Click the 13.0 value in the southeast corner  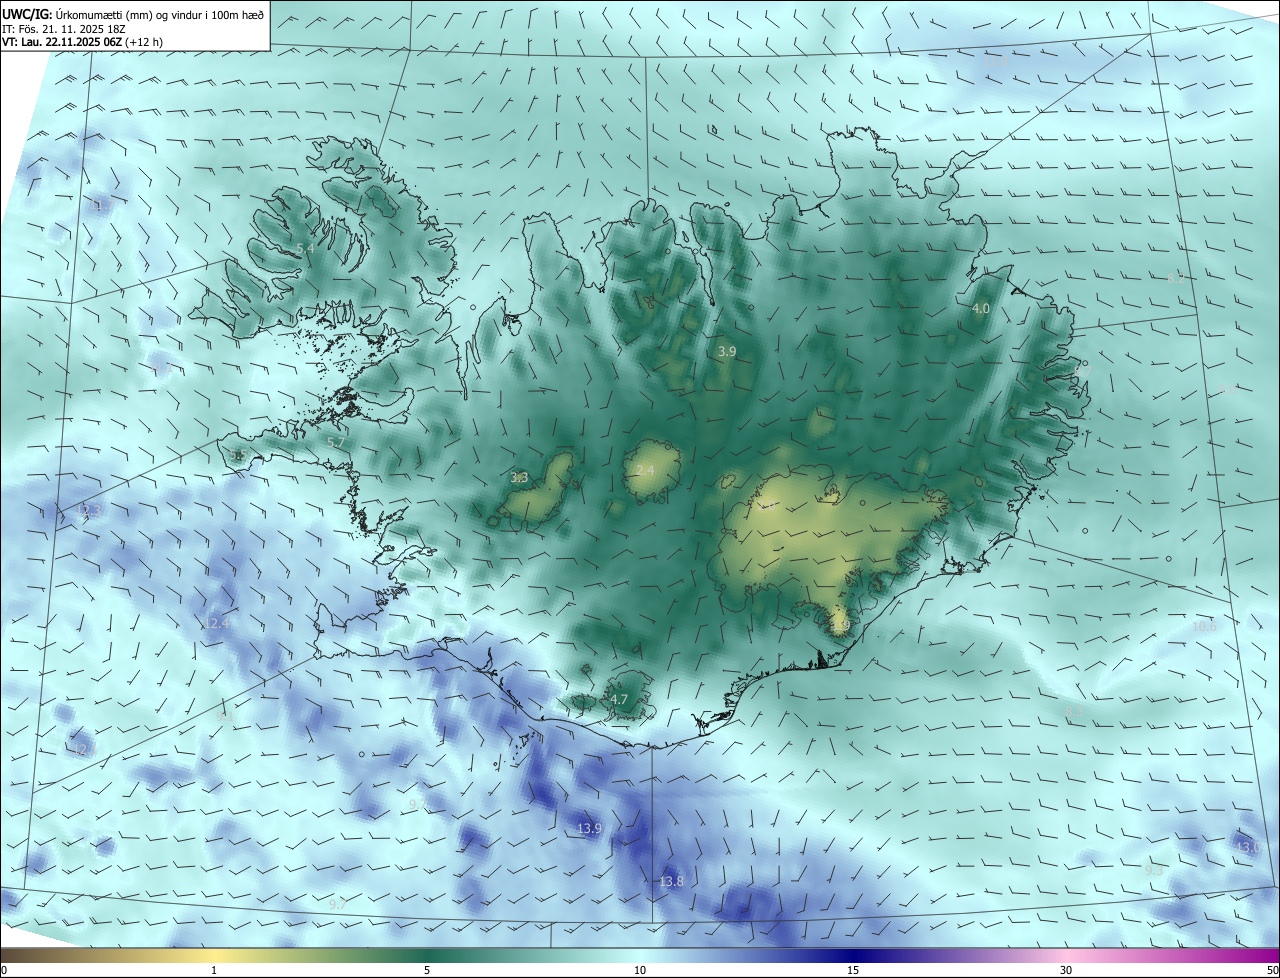1248,848
